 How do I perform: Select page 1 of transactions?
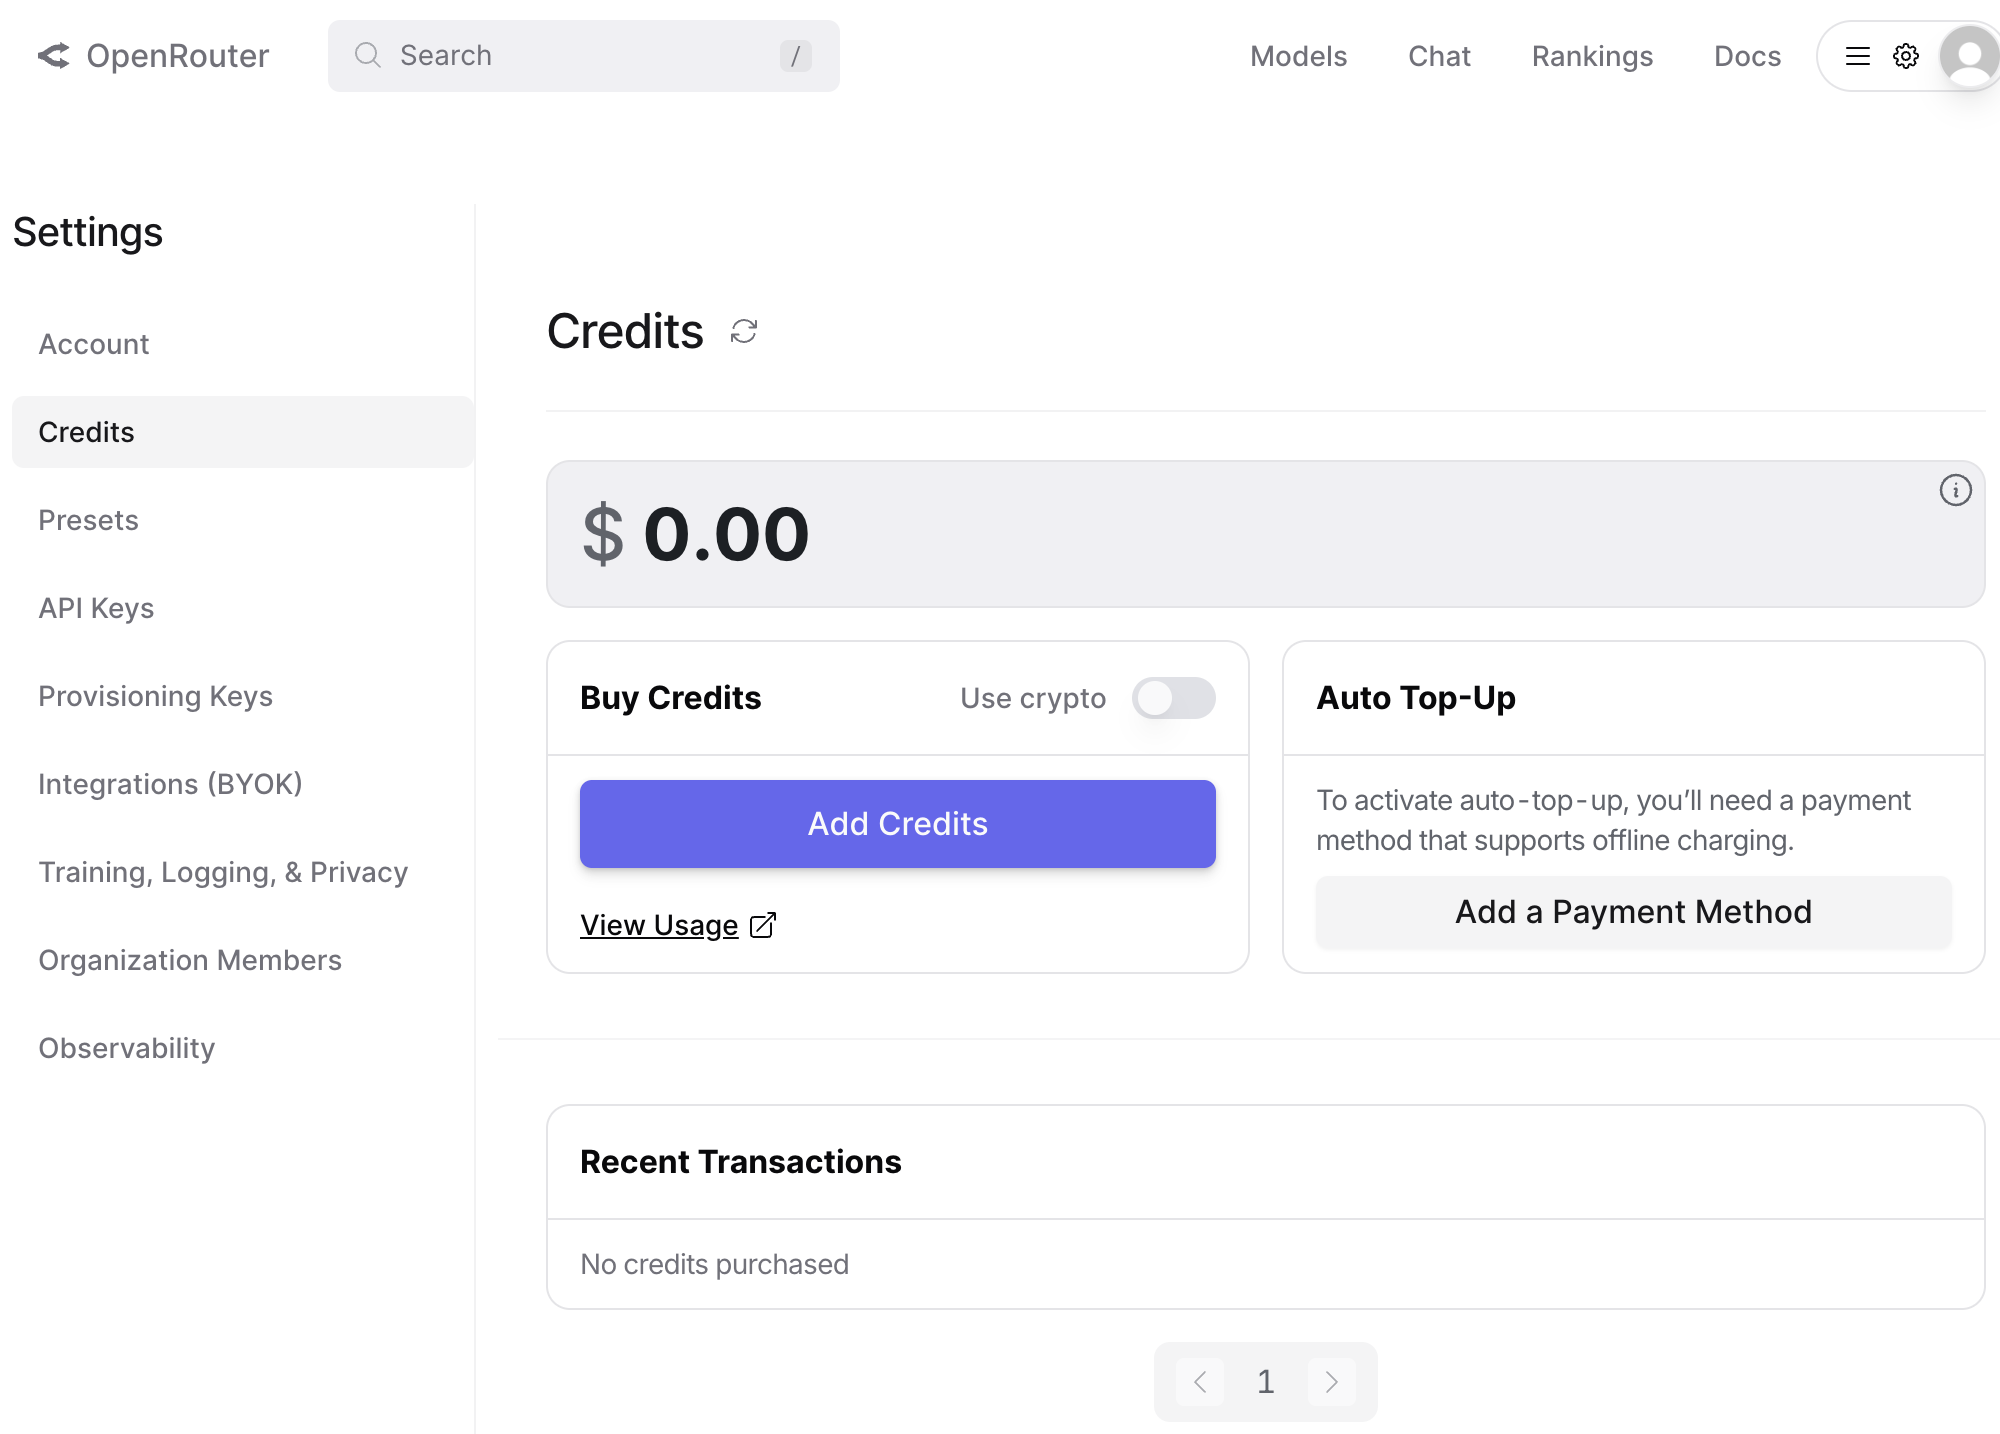(x=1266, y=1382)
